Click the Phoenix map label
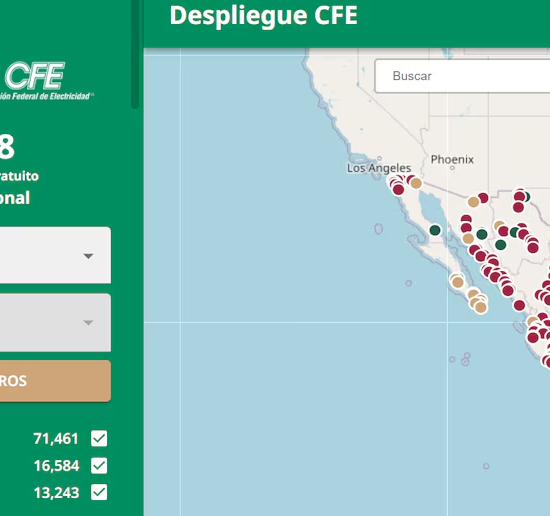 (x=452, y=160)
